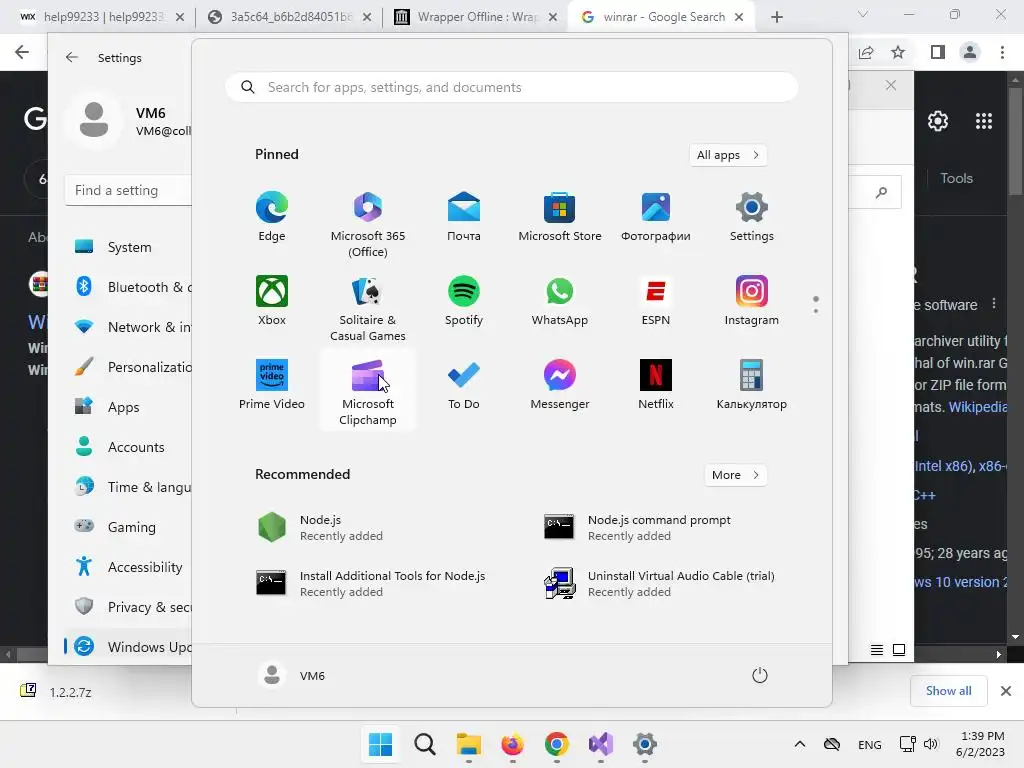Open File Explorer from taskbar
The width and height of the screenshot is (1024, 768).
[x=468, y=744]
